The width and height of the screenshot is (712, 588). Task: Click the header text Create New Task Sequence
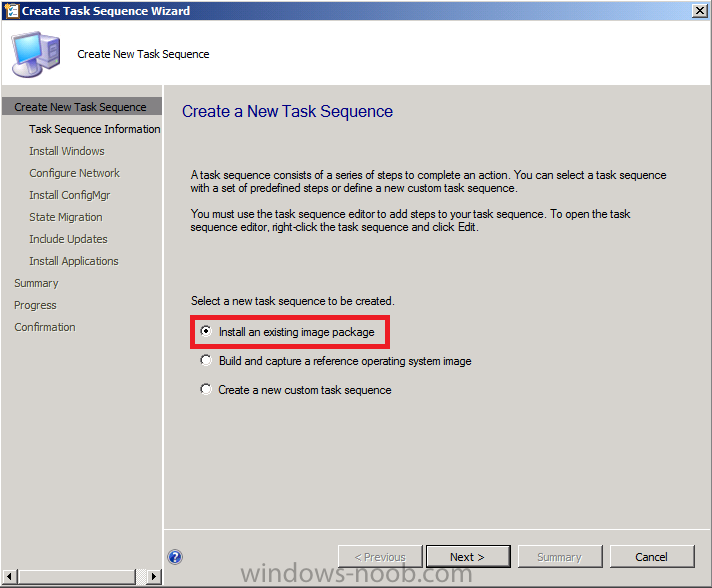(143, 54)
